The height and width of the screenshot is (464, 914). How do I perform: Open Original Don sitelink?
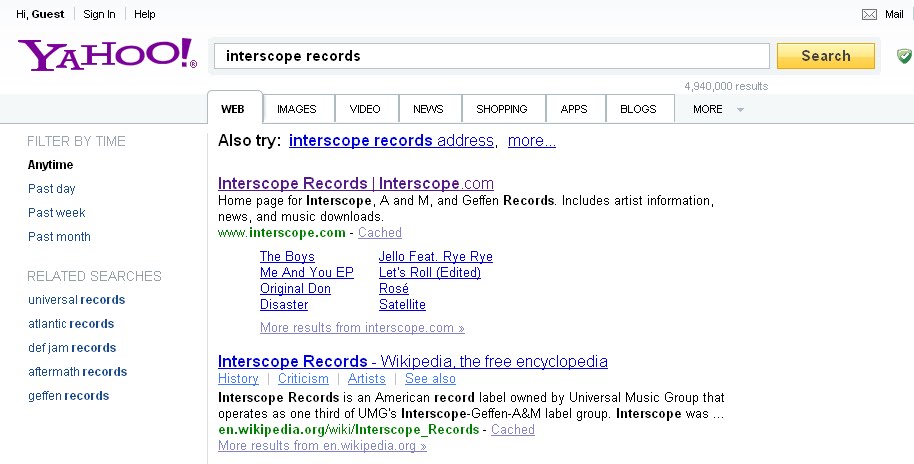[296, 289]
